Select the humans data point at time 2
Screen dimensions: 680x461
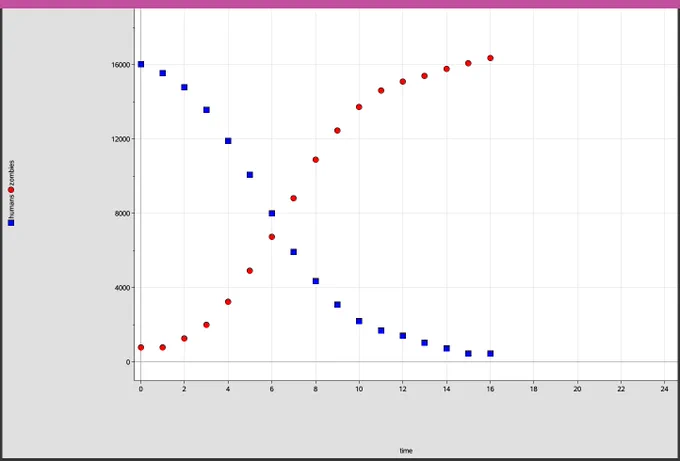point(184,87)
